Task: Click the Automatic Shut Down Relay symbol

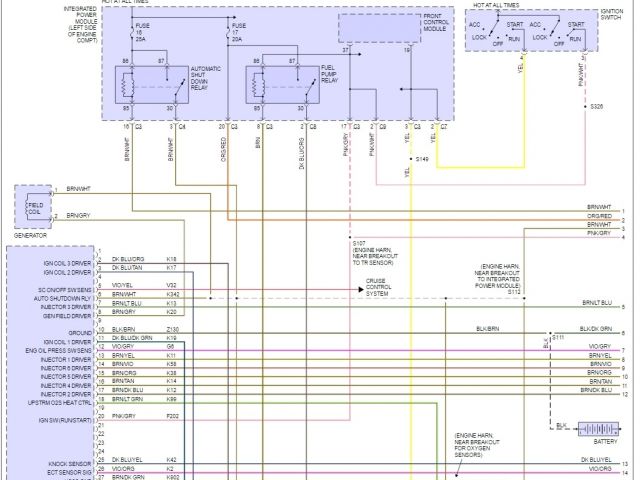Action: click(x=153, y=84)
